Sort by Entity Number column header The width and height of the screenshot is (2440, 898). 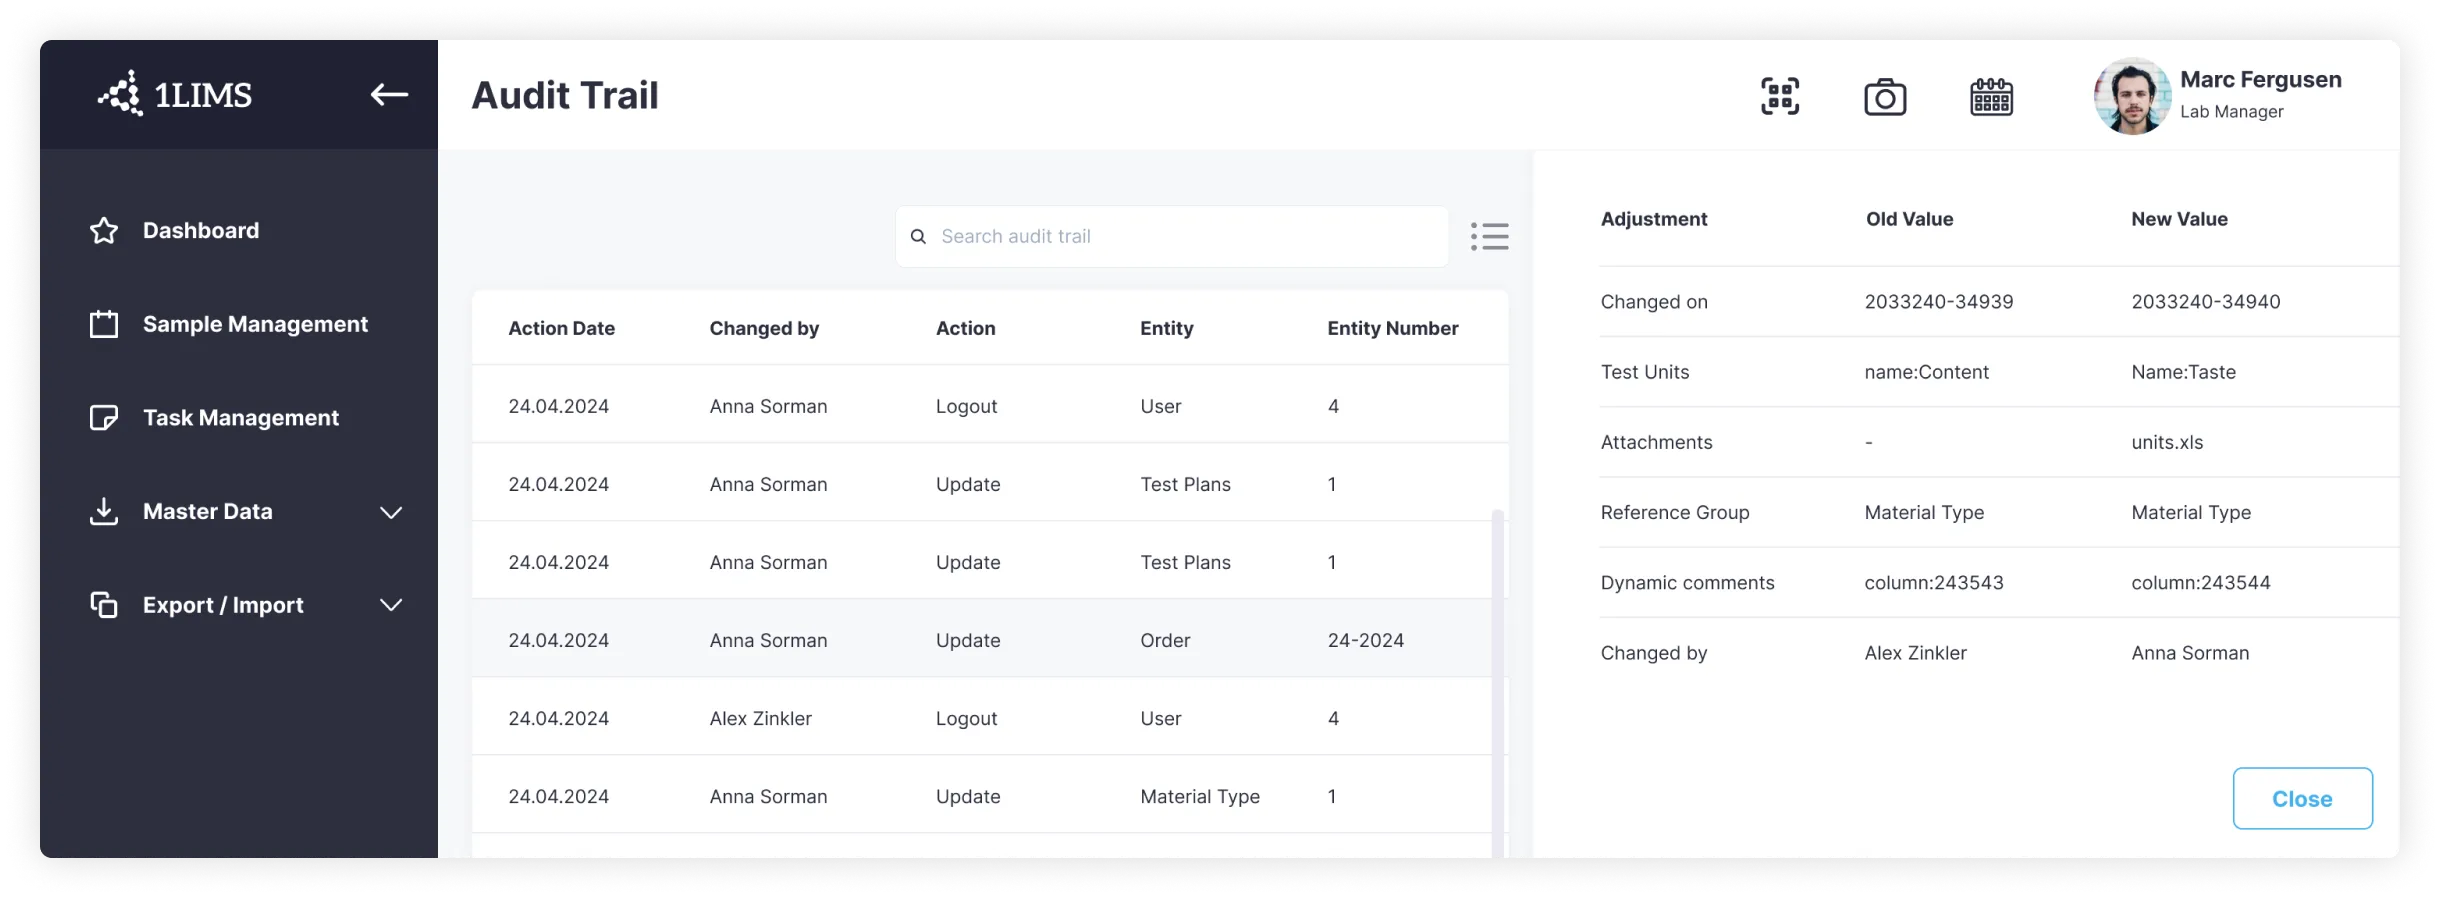(1392, 328)
